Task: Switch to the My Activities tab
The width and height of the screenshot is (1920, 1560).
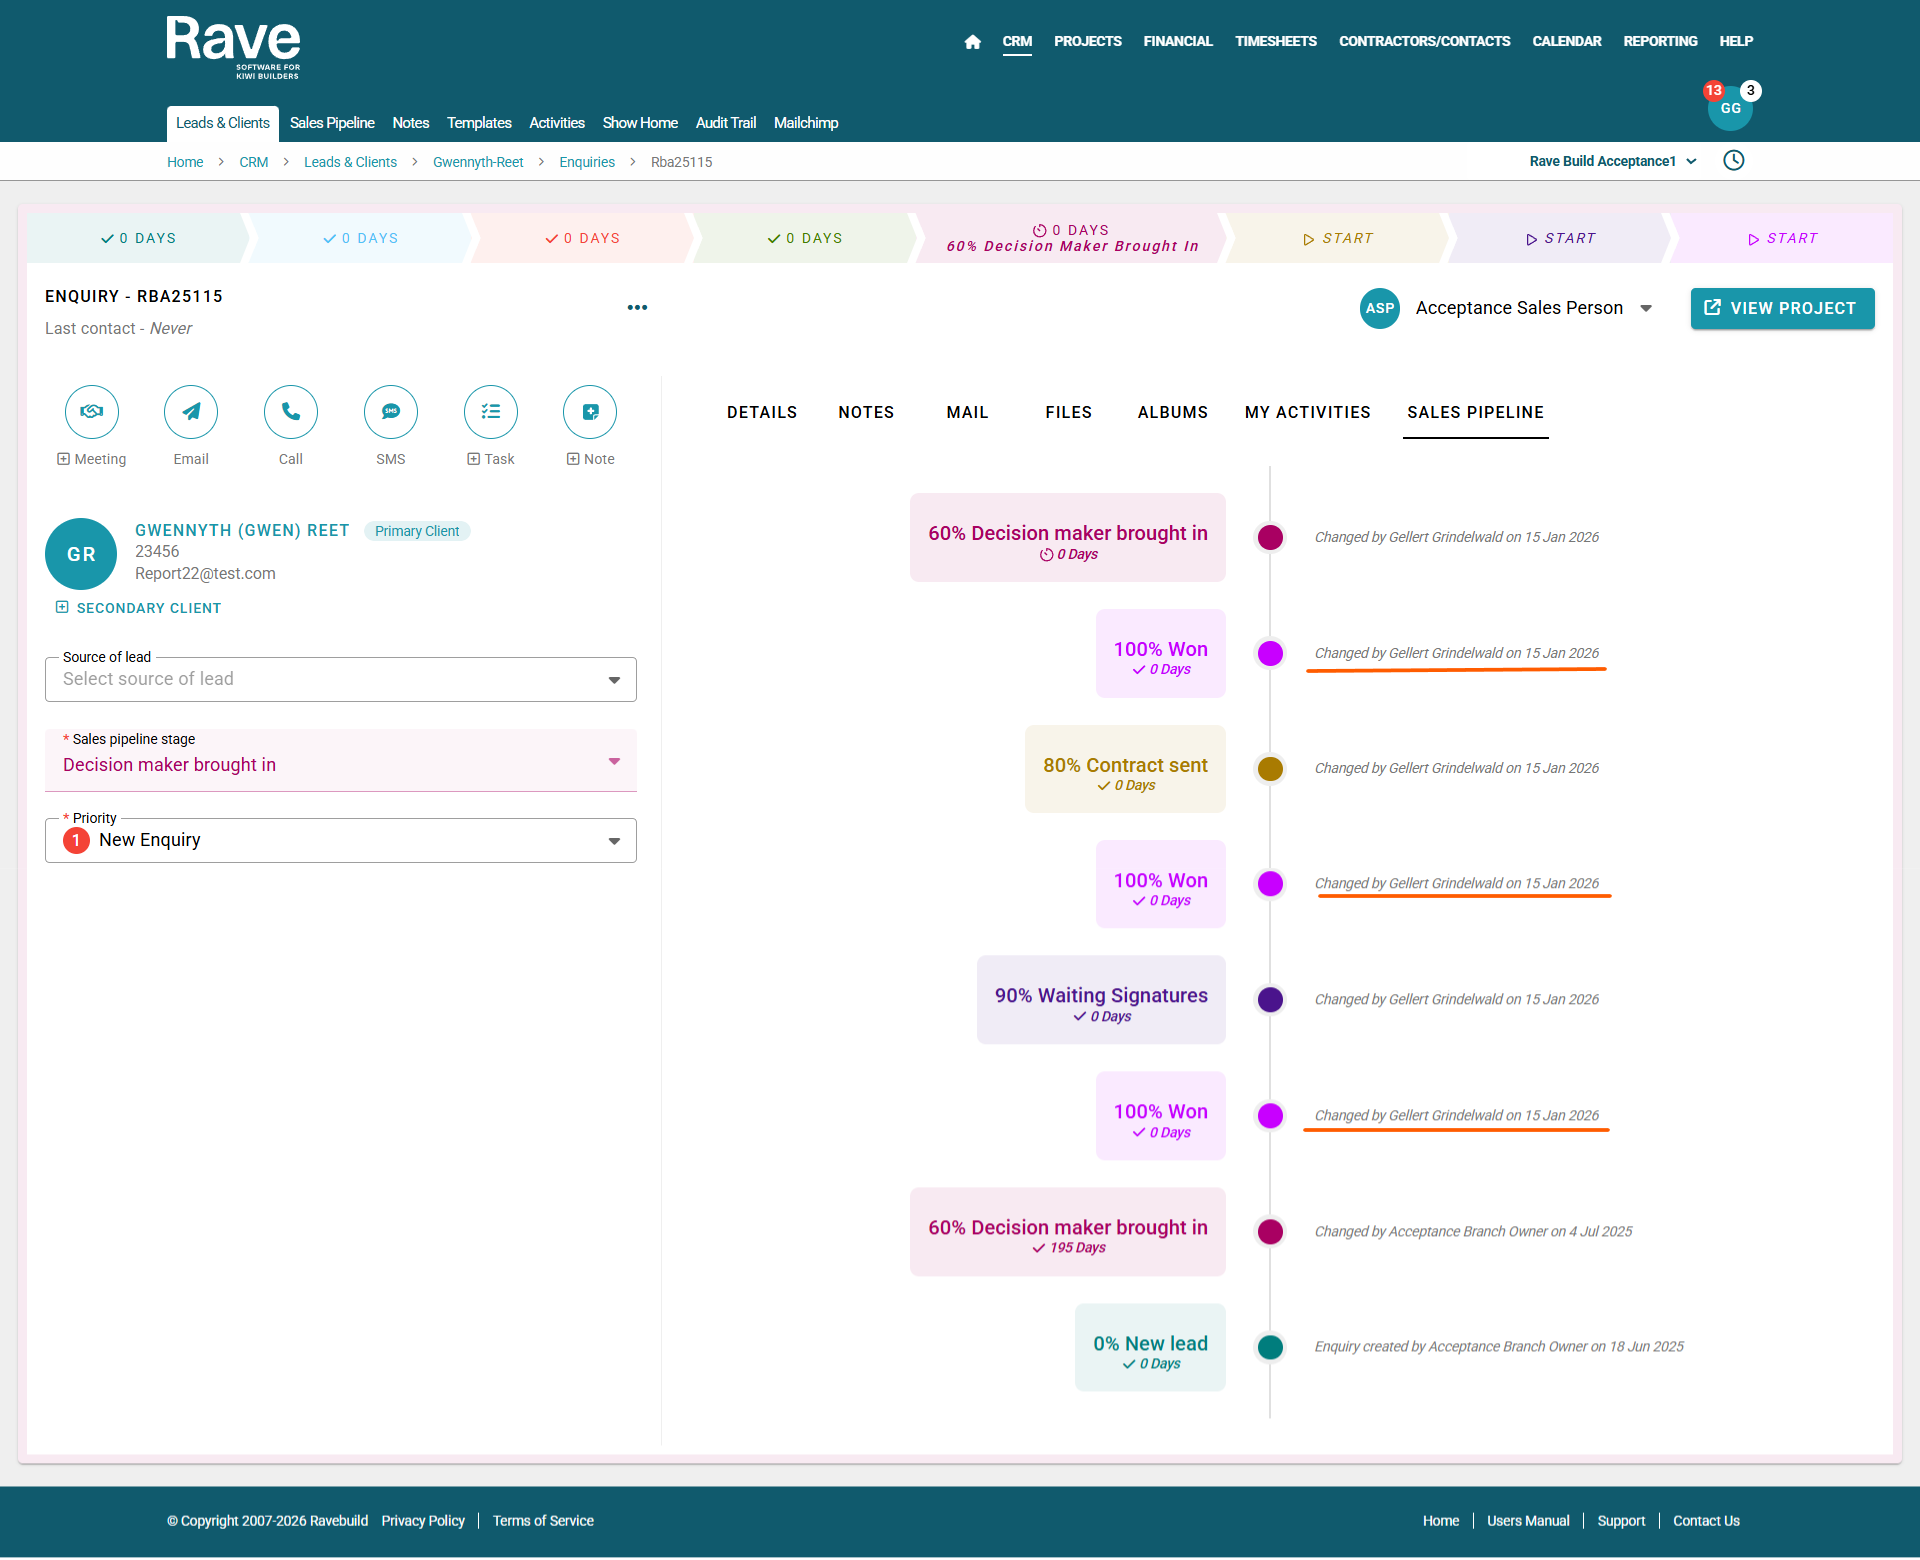Action: pos(1307,412)
